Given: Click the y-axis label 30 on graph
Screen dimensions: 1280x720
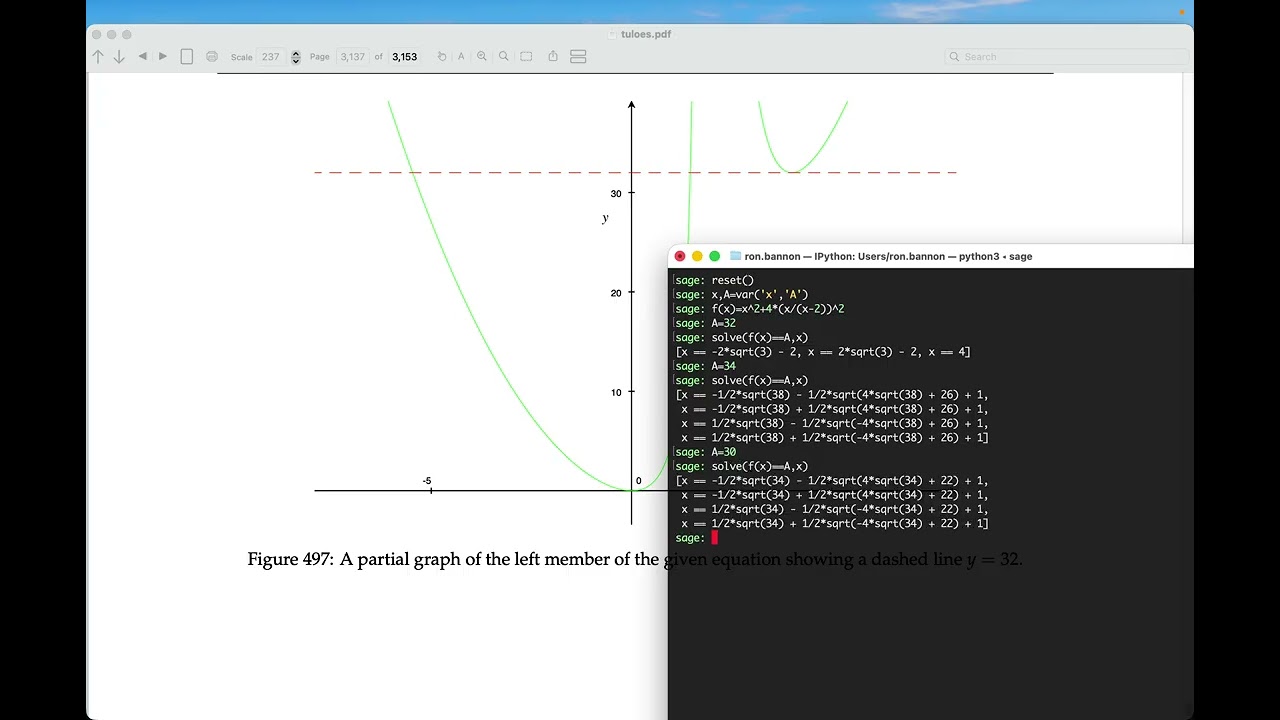Looking at the screenshot, I should click(x=616, y=194).
